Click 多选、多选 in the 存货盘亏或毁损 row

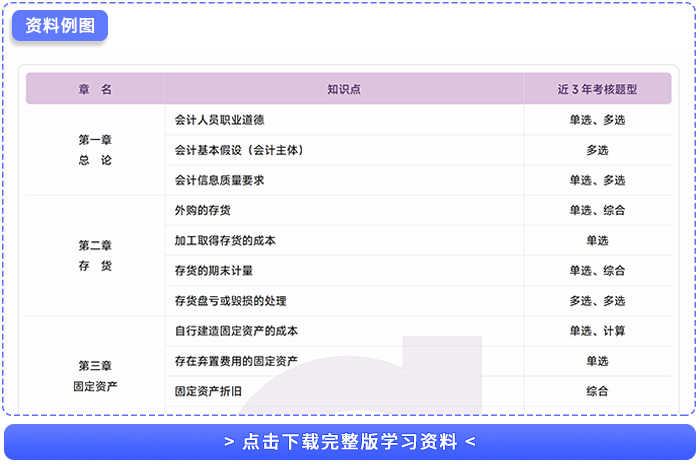click(x=597, y=300)
